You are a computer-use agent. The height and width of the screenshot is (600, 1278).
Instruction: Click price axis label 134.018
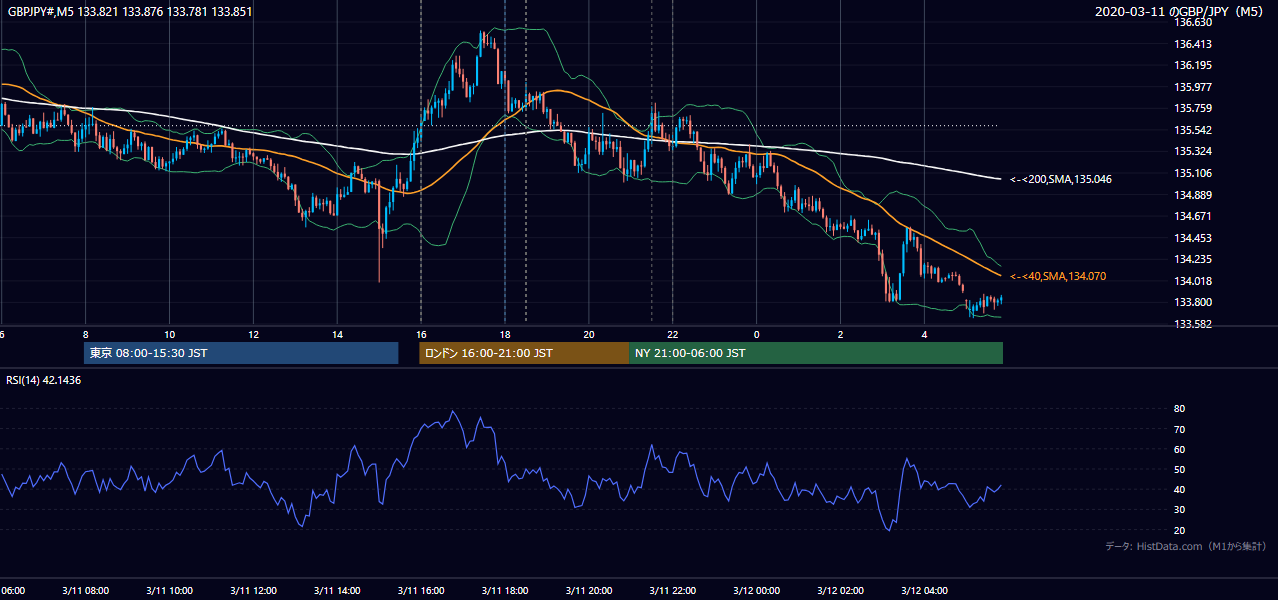1194,281
